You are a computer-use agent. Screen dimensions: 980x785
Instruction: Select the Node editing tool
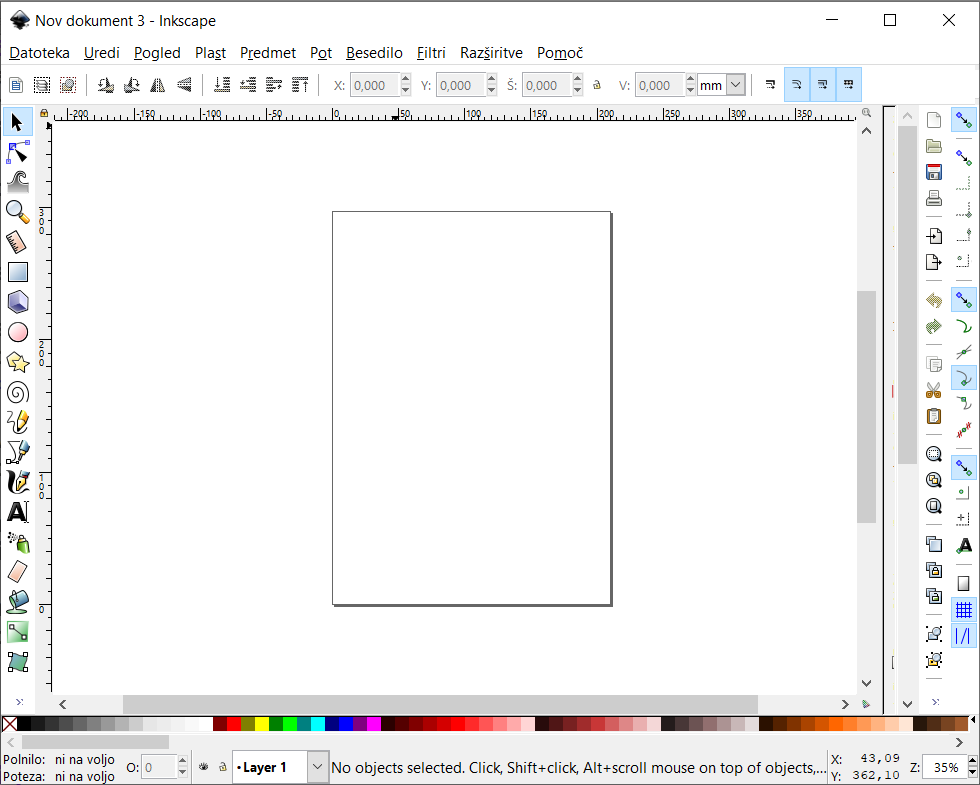coord(18,152)
